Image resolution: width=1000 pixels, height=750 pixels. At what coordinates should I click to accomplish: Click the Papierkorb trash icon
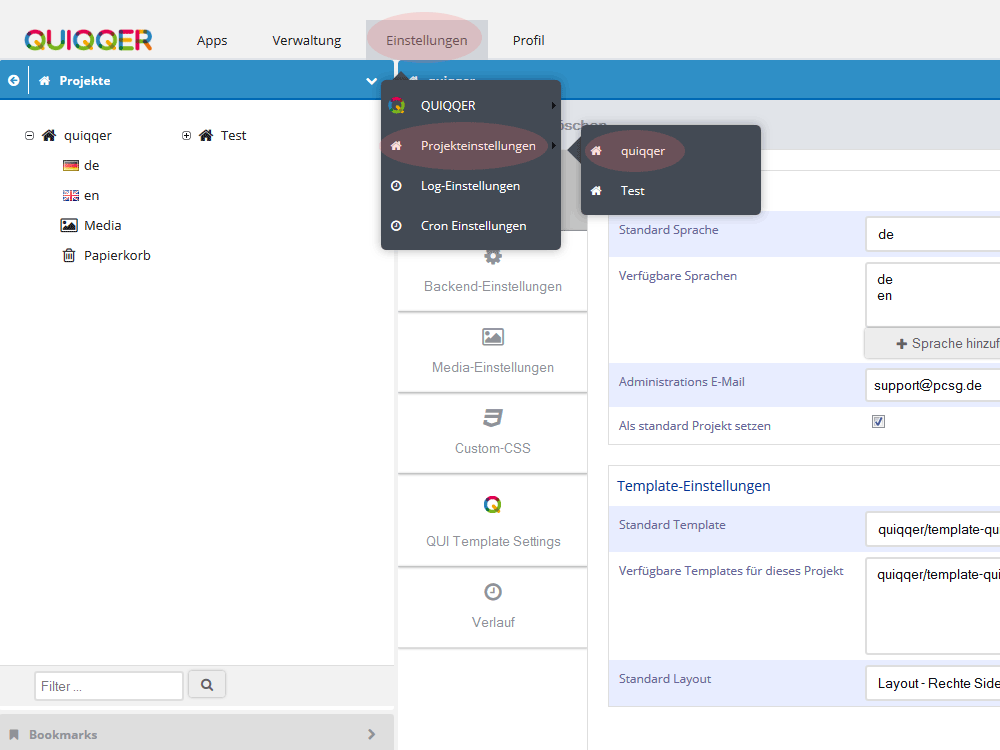click(69, 255)
